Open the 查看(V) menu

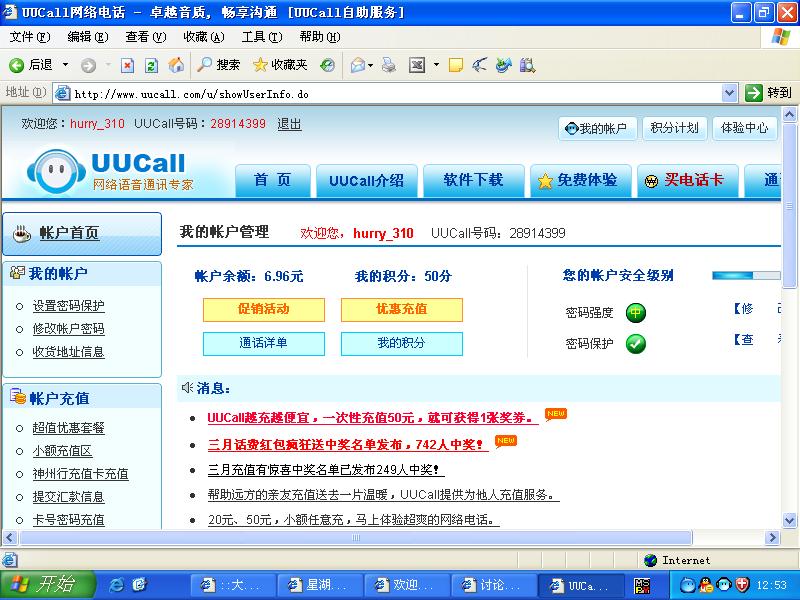[146, 37]
